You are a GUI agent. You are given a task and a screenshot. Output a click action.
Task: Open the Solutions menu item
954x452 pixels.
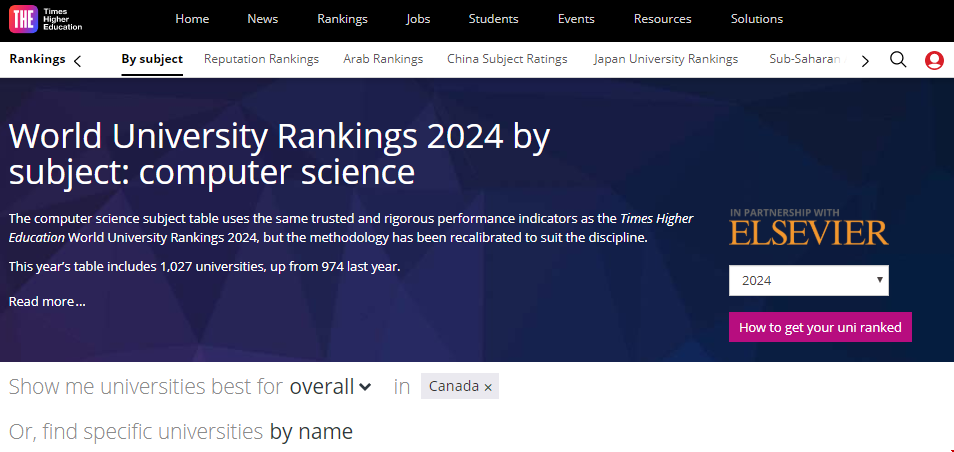[756, 19]
